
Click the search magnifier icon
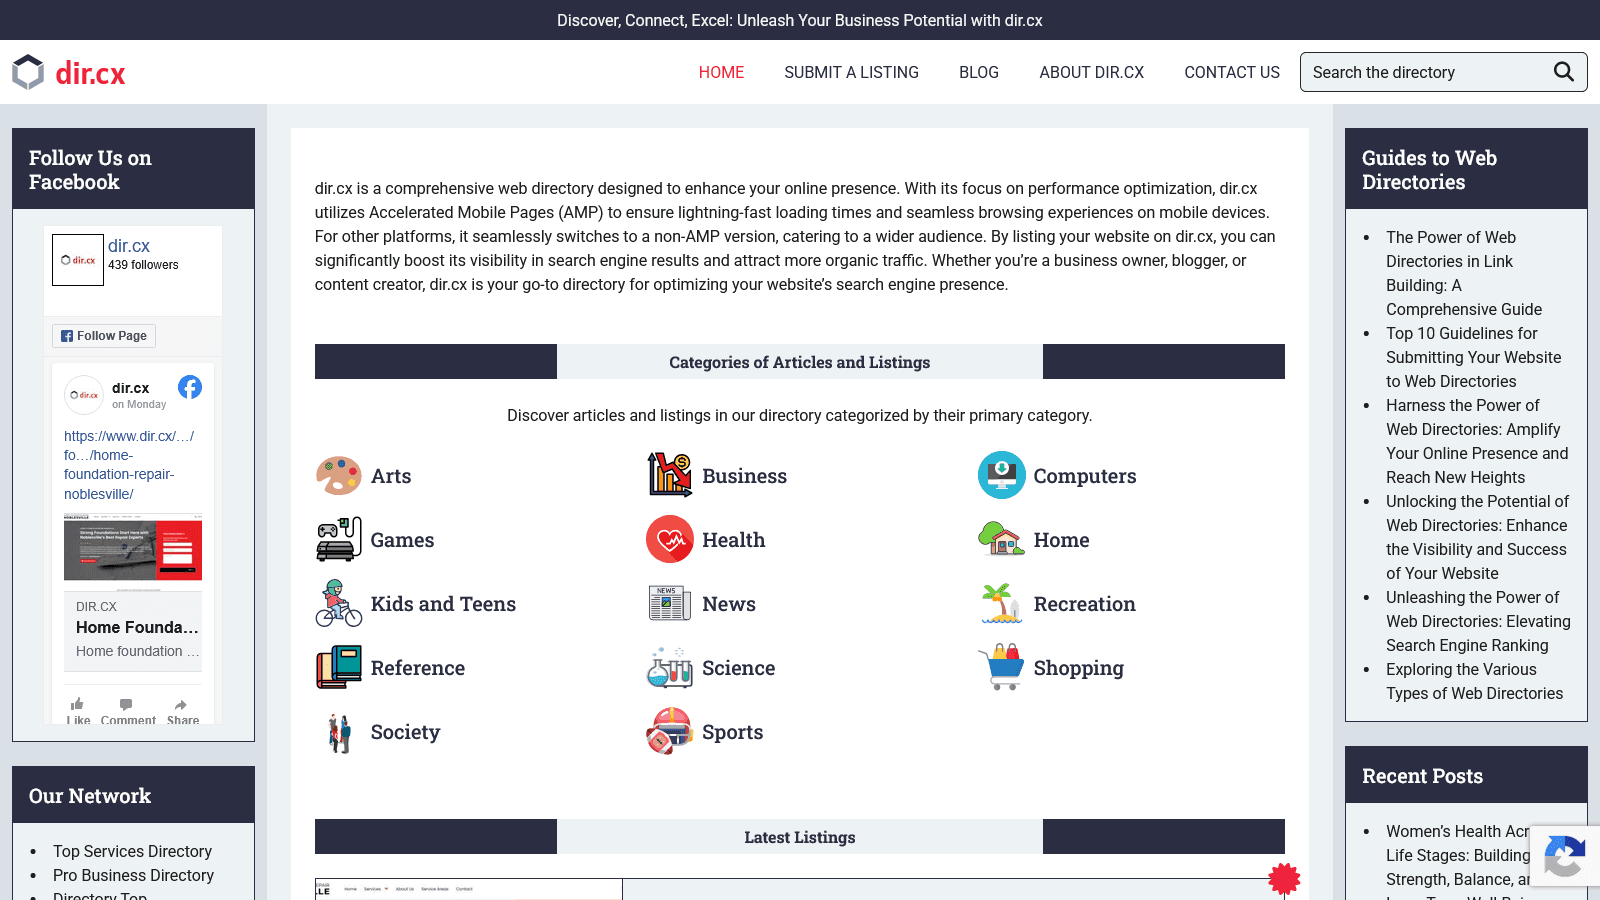point(1564,72)
